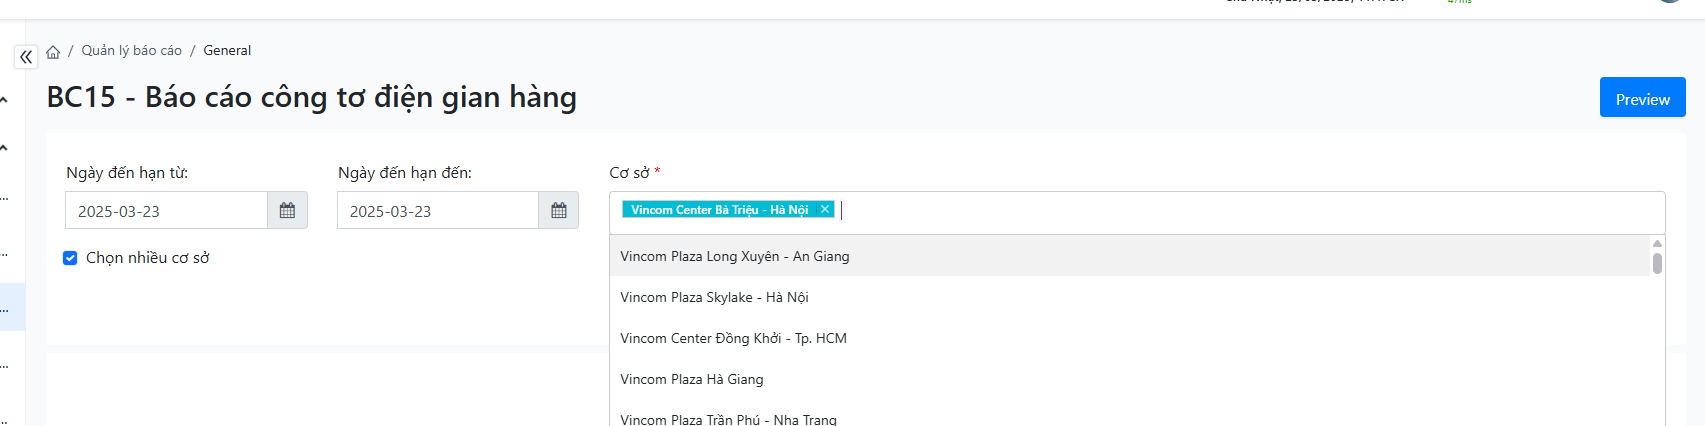Screen dimensions: 1705x426
Task: Choose Vincom Plaza Trần Phú - Nha Trang
Action: pos(728,419)
